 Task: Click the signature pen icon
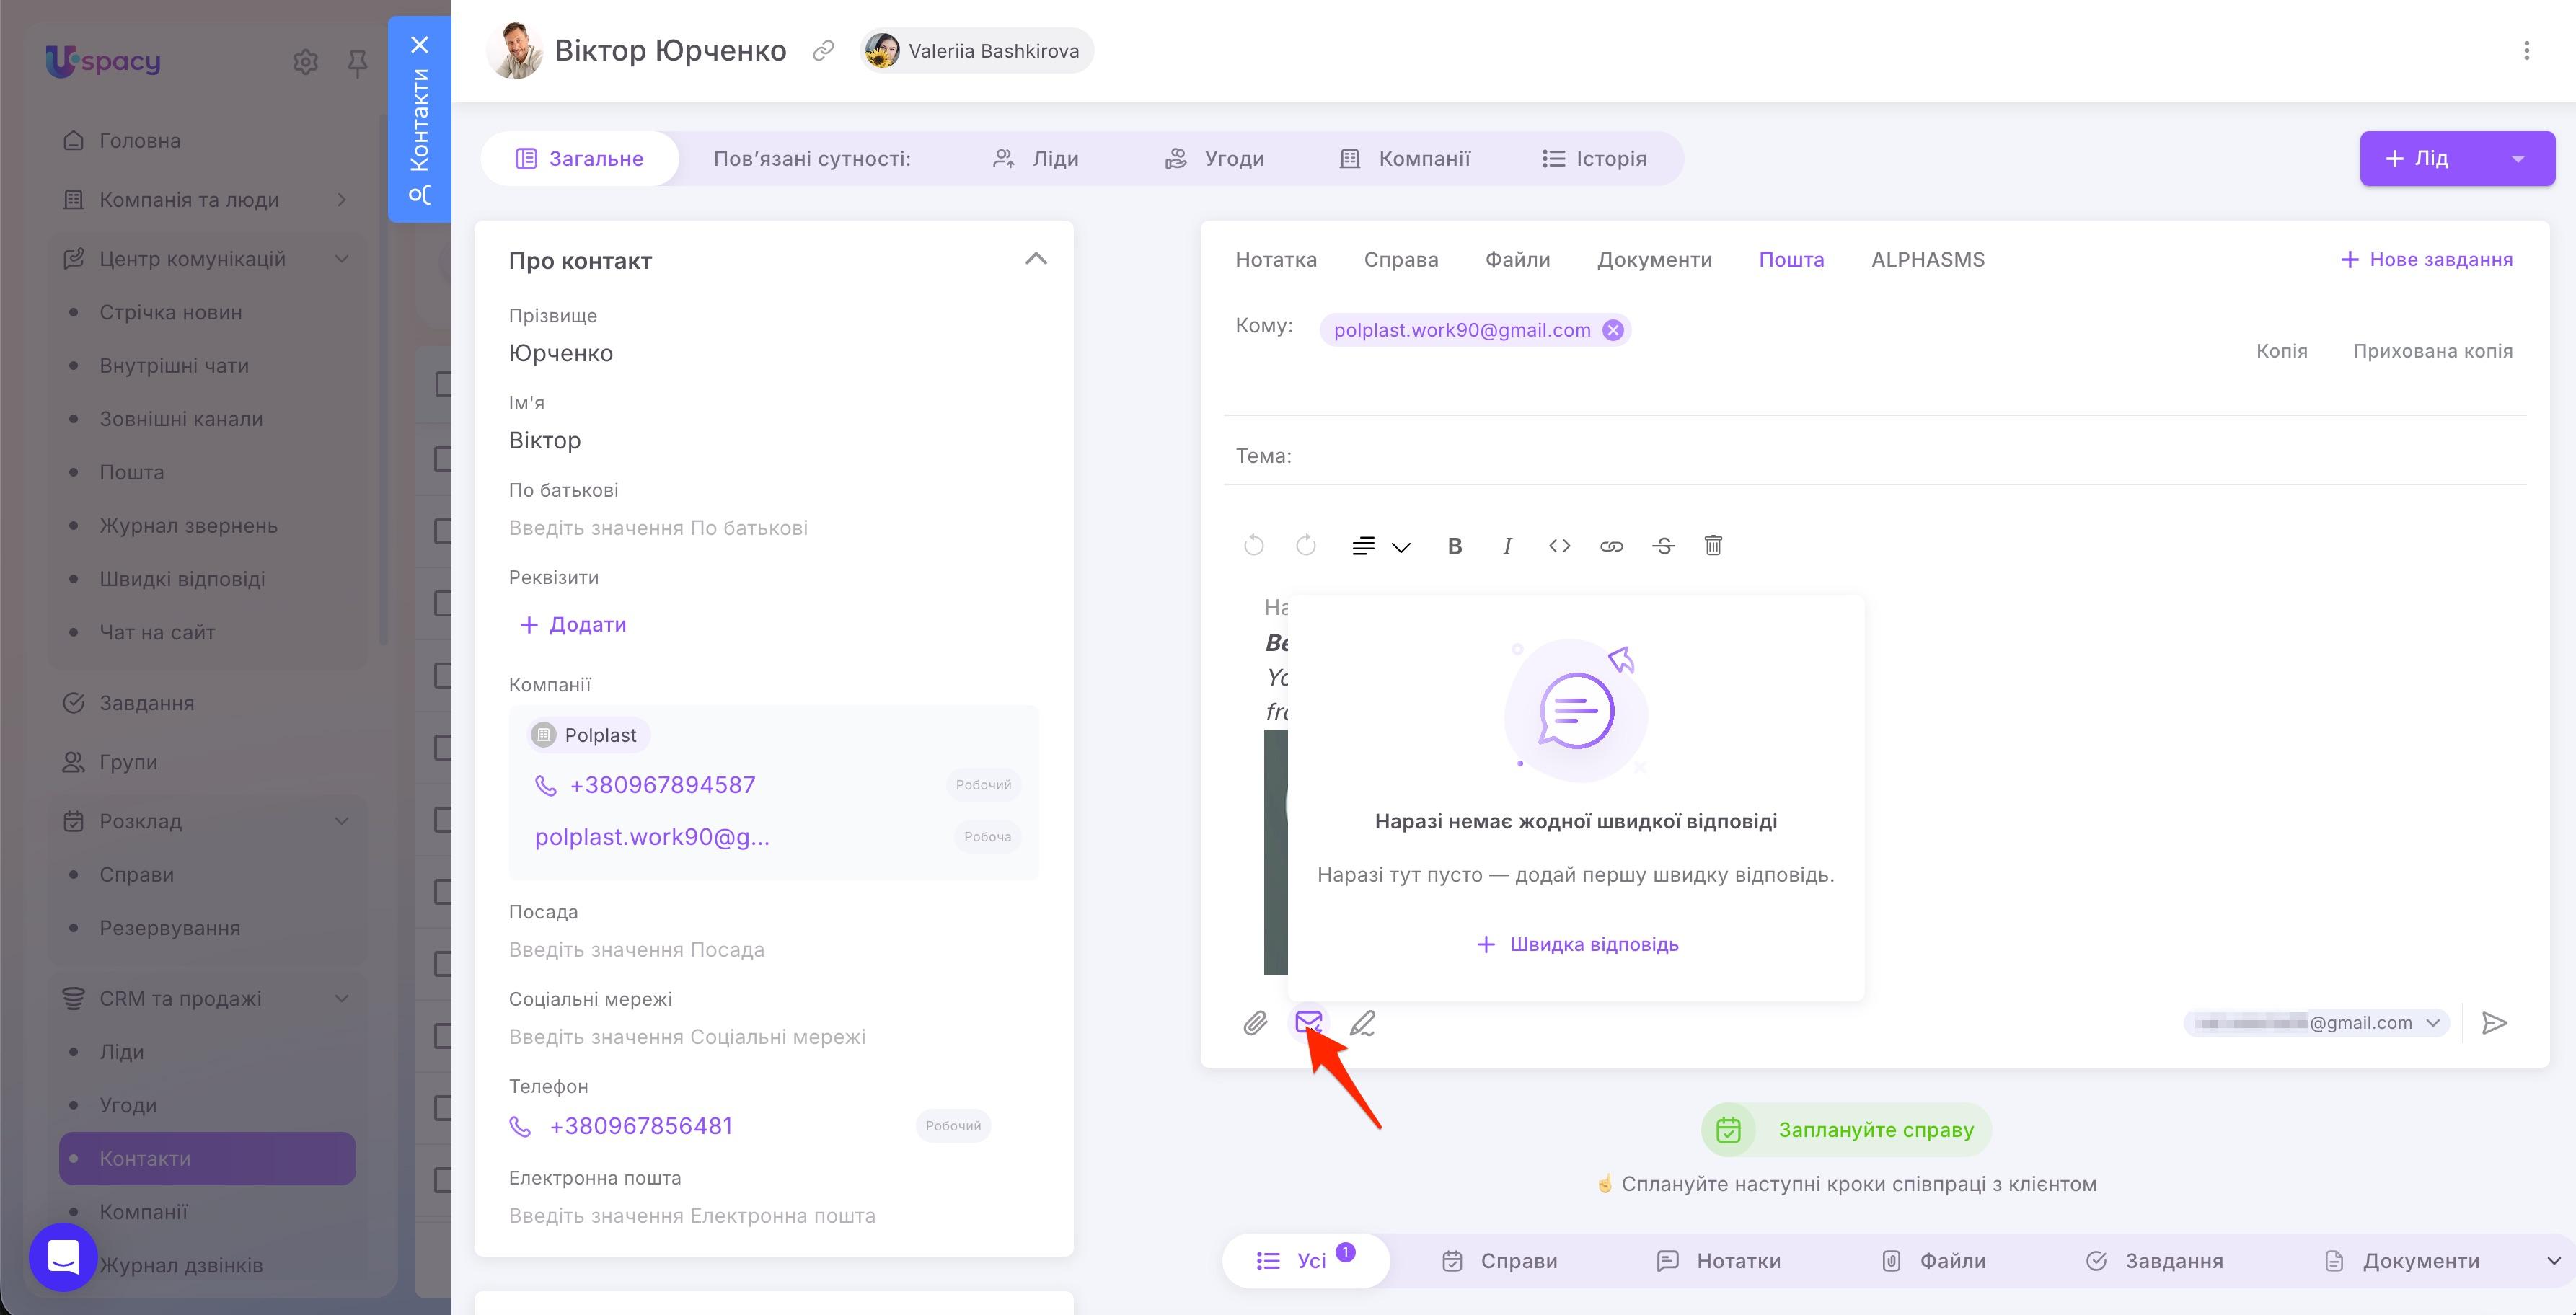[1362, 1023]
